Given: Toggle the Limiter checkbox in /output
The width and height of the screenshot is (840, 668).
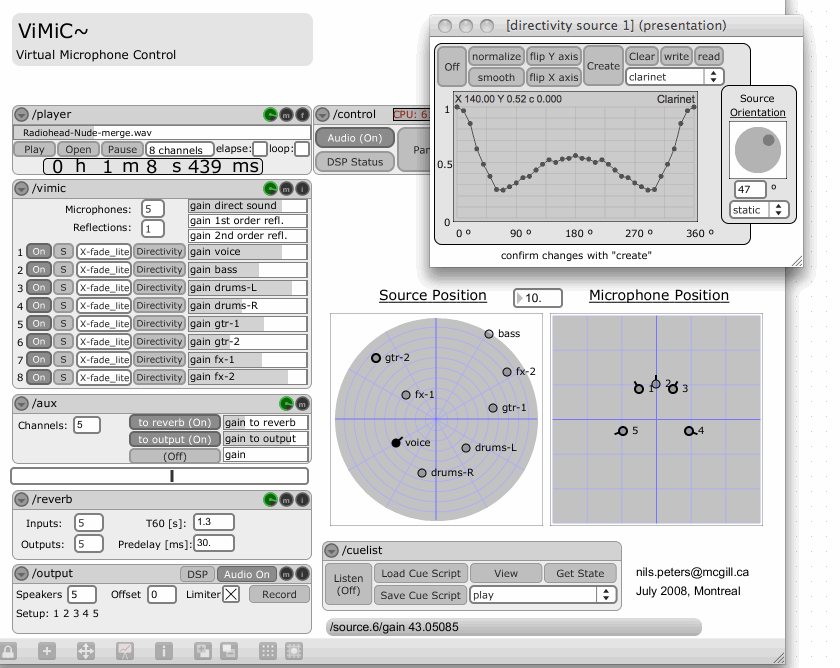Looking at the screenshot, I should pos(231,594).
